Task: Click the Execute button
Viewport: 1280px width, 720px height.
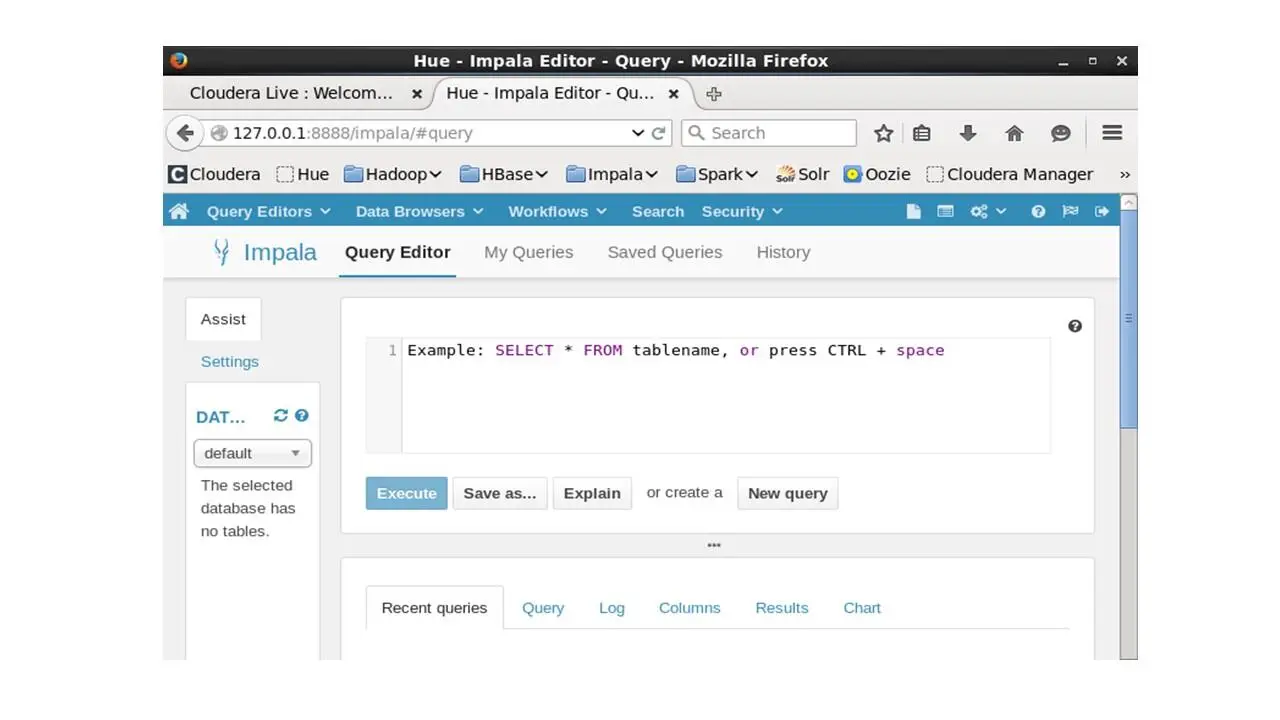Action: tap(407, 493)
